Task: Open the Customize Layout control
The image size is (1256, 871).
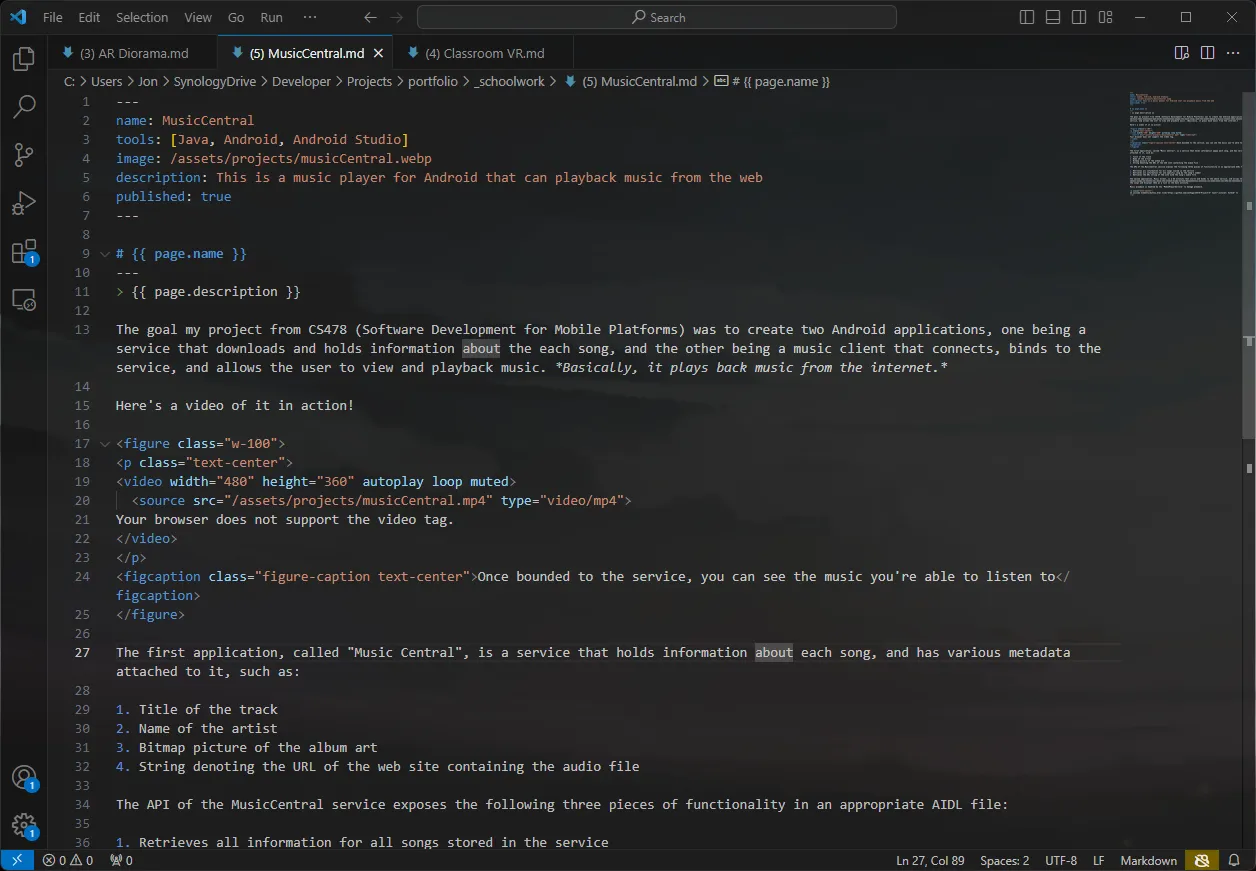Action: [x=1106, y=17]
